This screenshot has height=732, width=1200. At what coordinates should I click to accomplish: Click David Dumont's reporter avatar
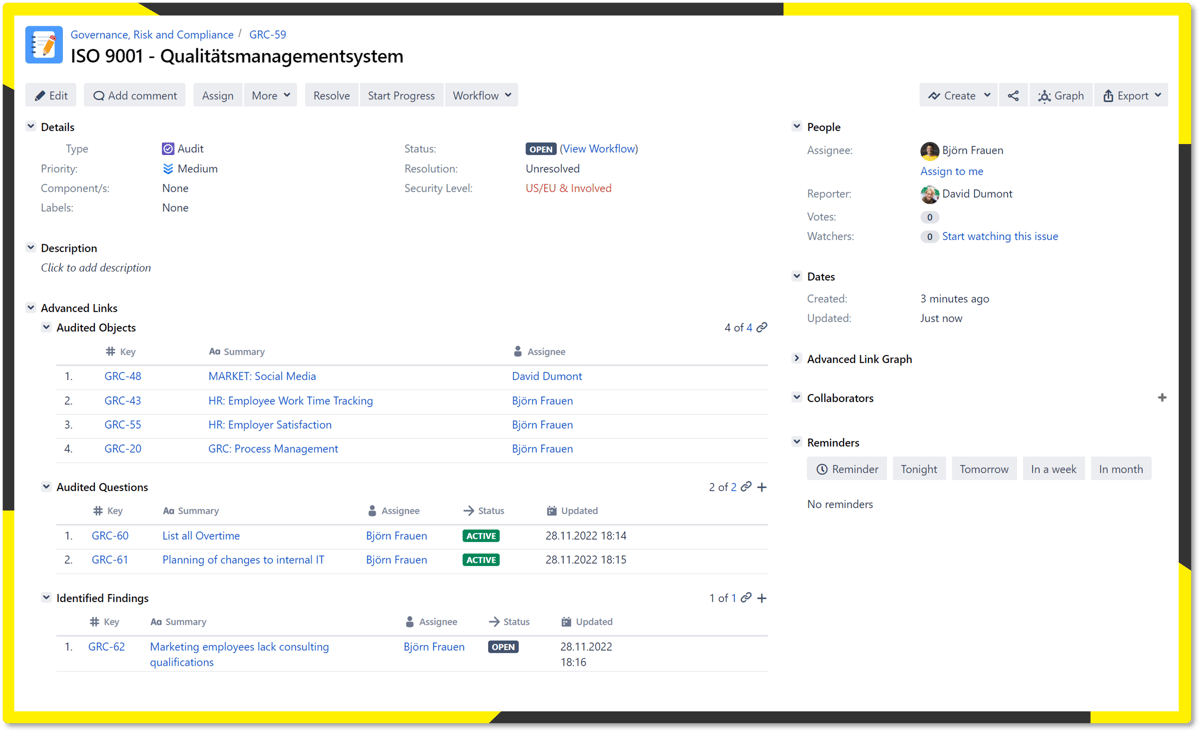click(929, 194)
